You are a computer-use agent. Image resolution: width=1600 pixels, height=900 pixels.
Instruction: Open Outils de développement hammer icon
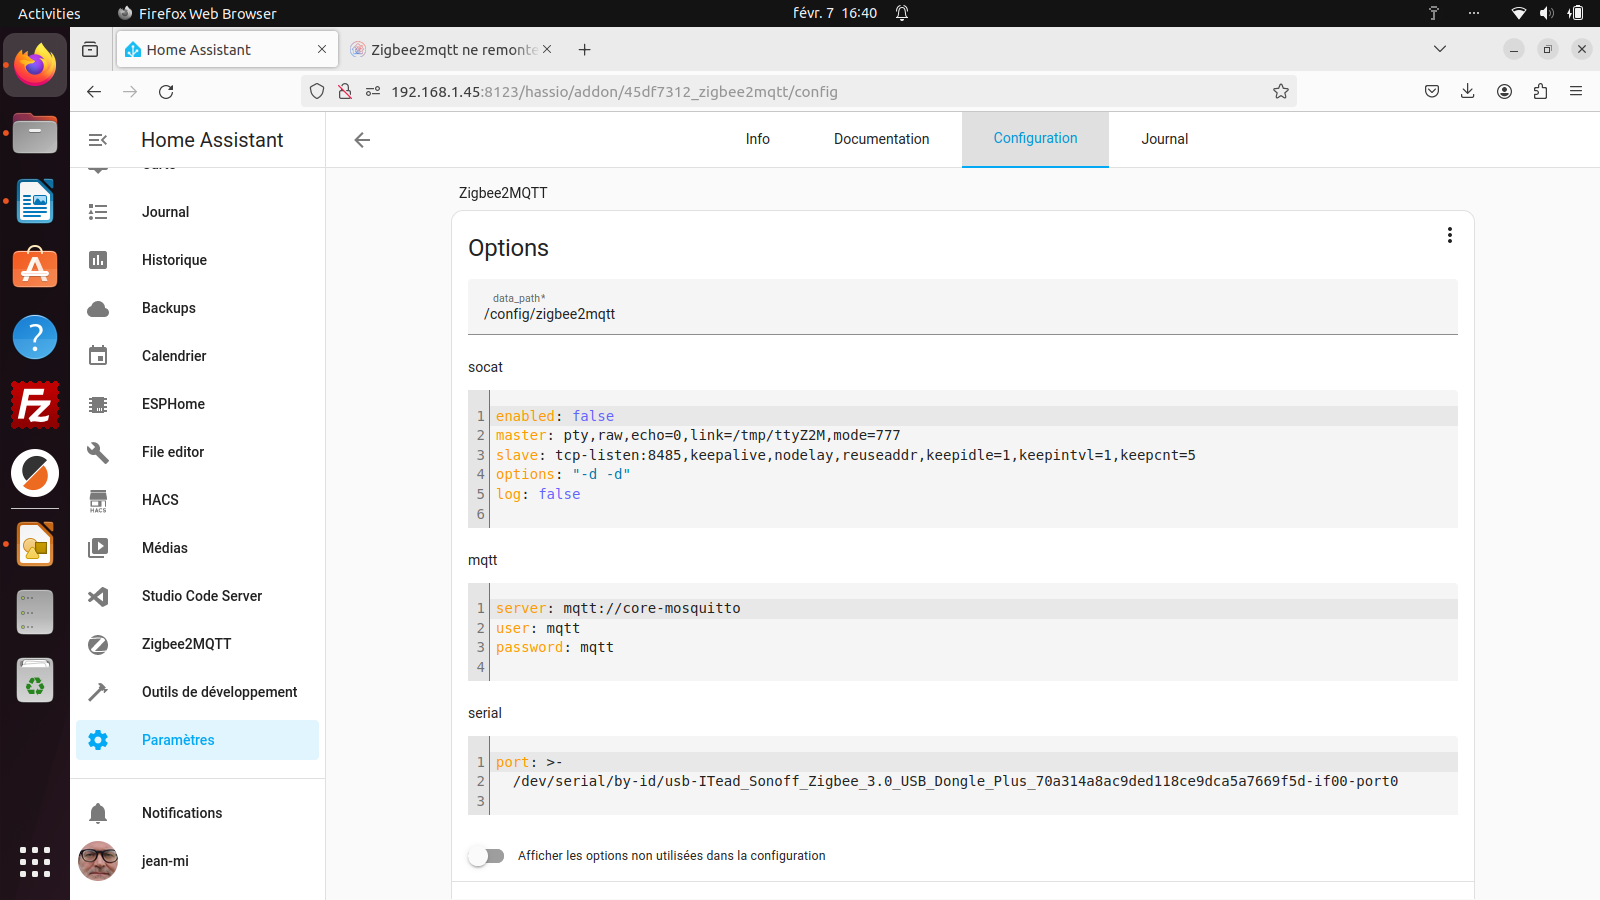tap(98, 692)
